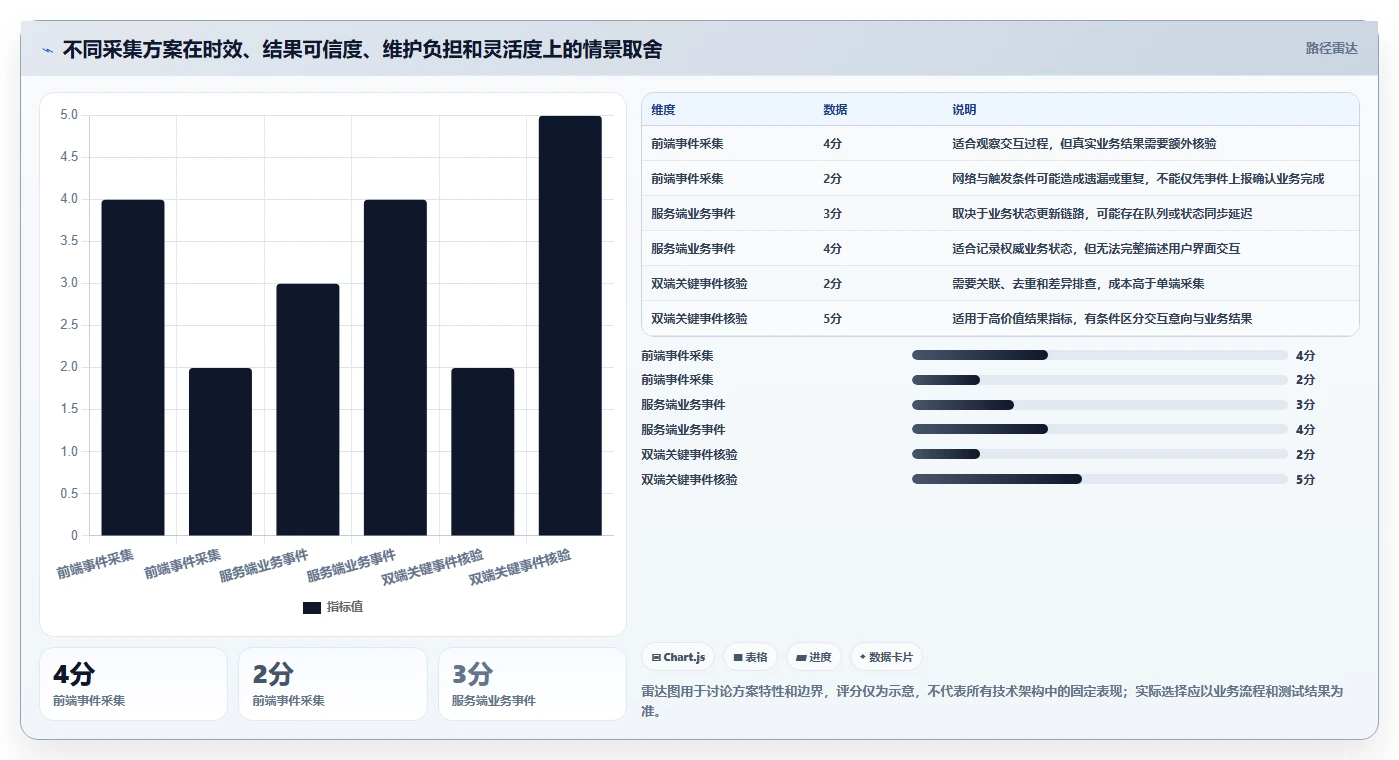Click the 进度 chip
The height and width of the screenshot is (760, 1399).
coord(814,657)
